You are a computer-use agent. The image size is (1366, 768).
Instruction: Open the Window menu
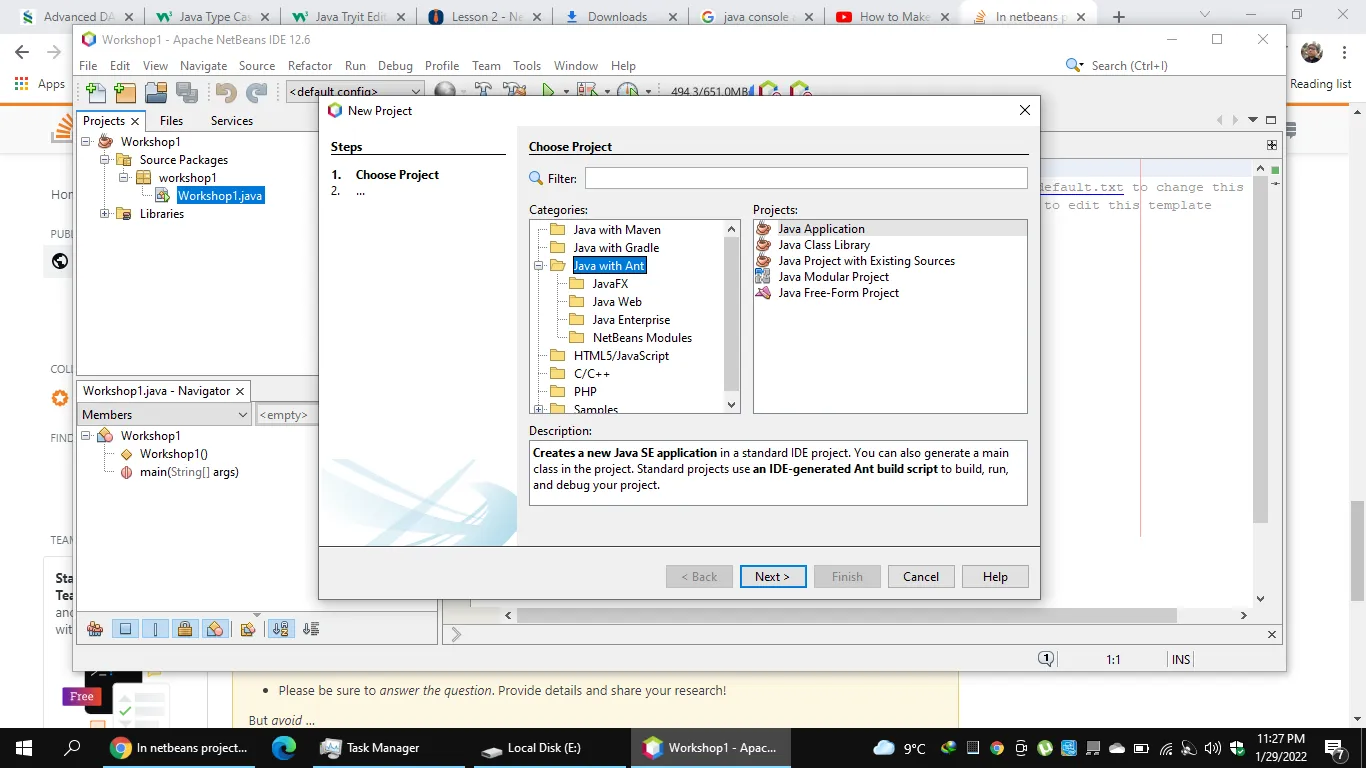tap(576, 66)
